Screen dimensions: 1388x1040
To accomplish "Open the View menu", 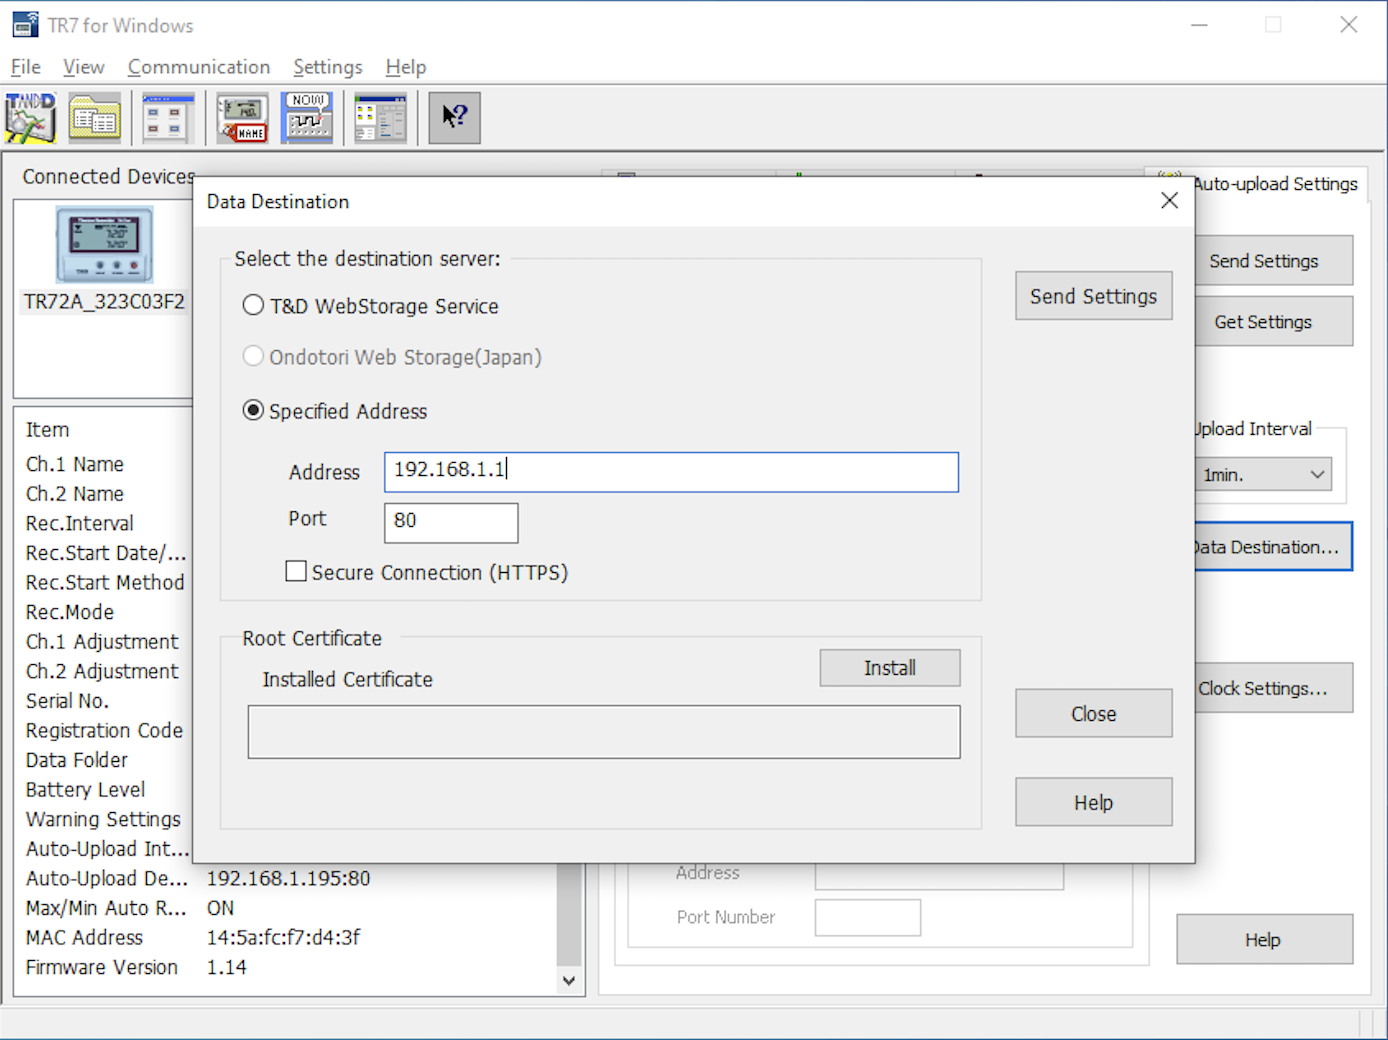I will (84, 67).
